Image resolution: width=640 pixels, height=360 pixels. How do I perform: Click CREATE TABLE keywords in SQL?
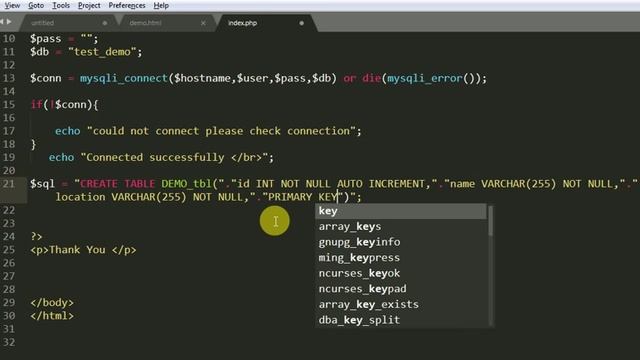pyautogui.click(x=118, y=184)
